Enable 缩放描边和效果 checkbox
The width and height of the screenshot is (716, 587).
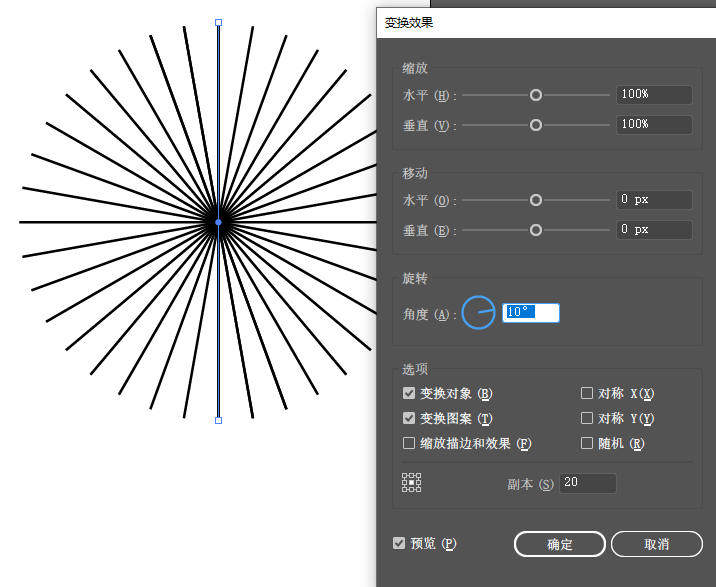tap(409, 443)
